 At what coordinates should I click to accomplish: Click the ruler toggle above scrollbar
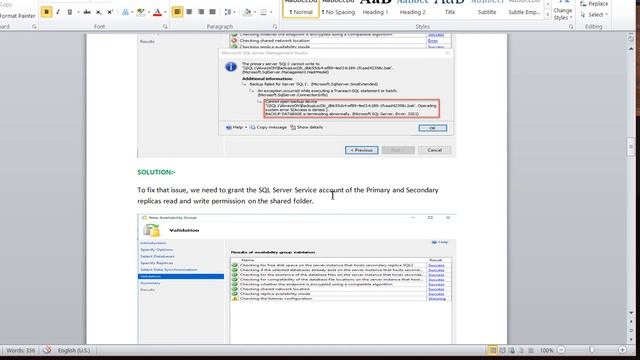tap(631, 38)
